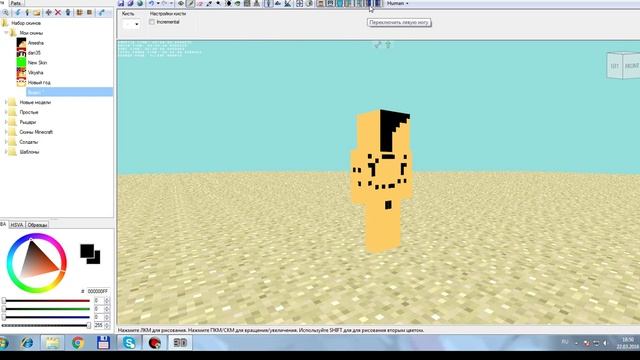
Task: Click the floppy disk taskbar icon
Action: click(x=103, y=342)
